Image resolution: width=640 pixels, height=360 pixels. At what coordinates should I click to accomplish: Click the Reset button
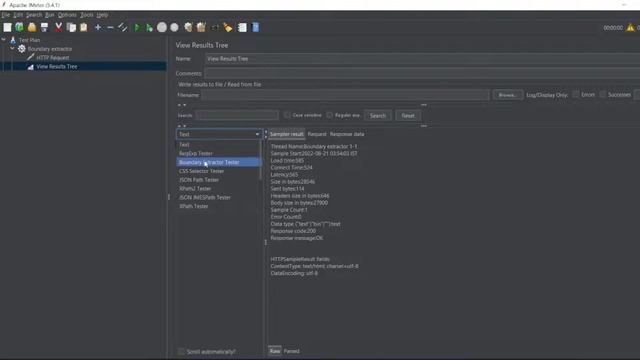click(x=408, y=116)
